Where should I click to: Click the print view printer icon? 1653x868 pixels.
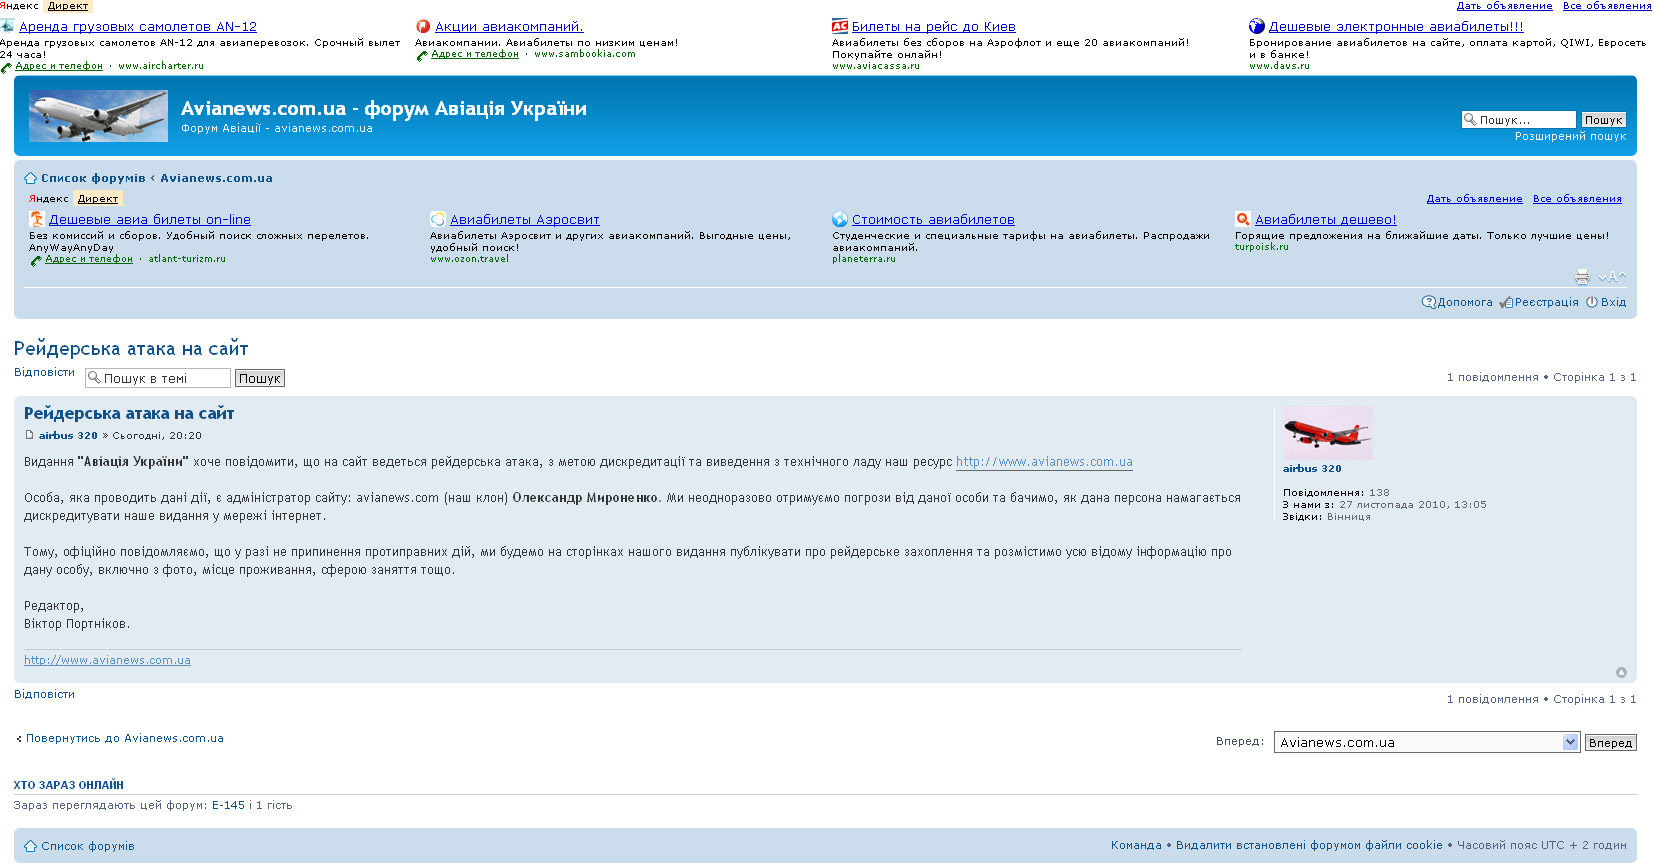click(x=1582, y=277)
